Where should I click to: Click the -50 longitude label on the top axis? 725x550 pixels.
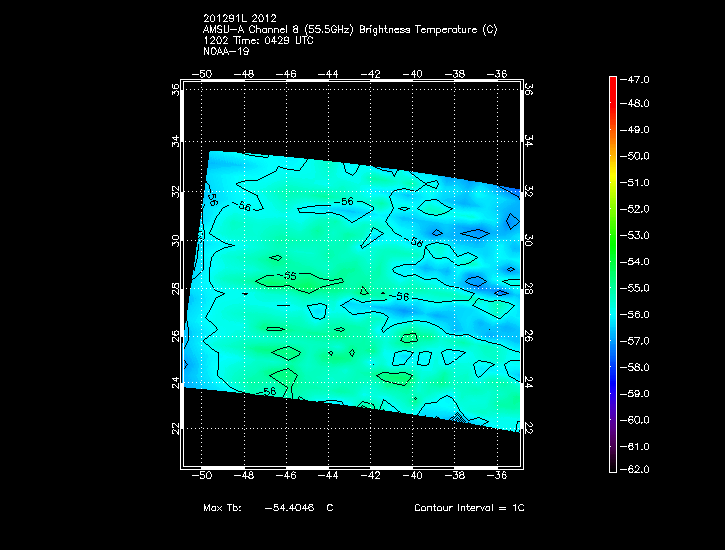click(x=203, y=73)
